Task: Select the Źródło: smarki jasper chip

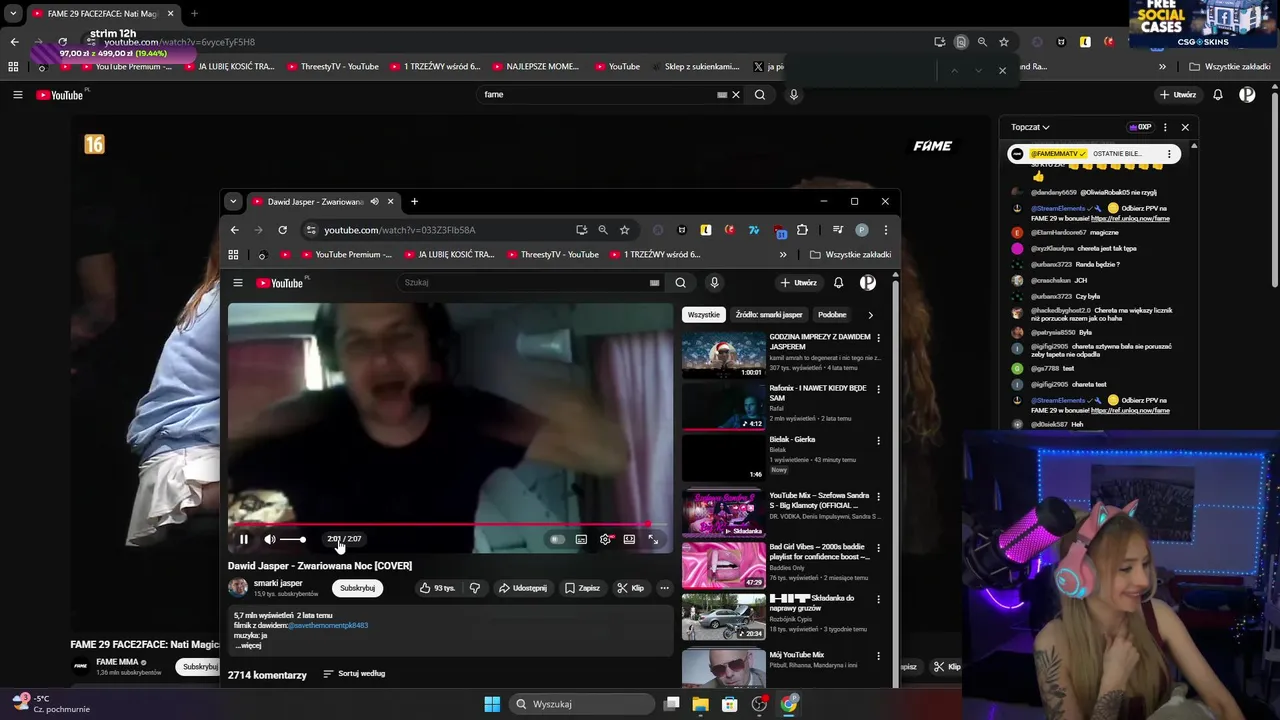Action: point(769,315)
